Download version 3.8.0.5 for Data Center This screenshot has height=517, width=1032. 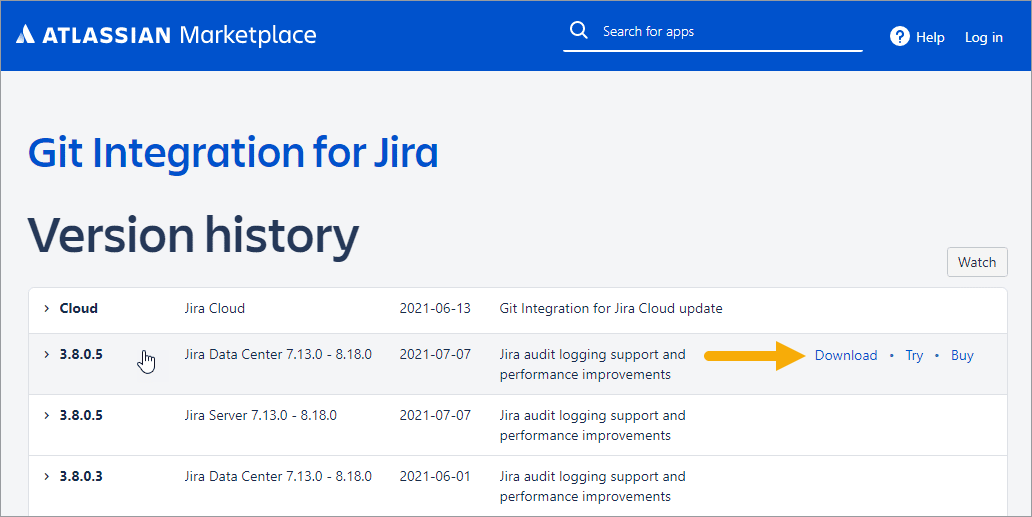(845, 355)
